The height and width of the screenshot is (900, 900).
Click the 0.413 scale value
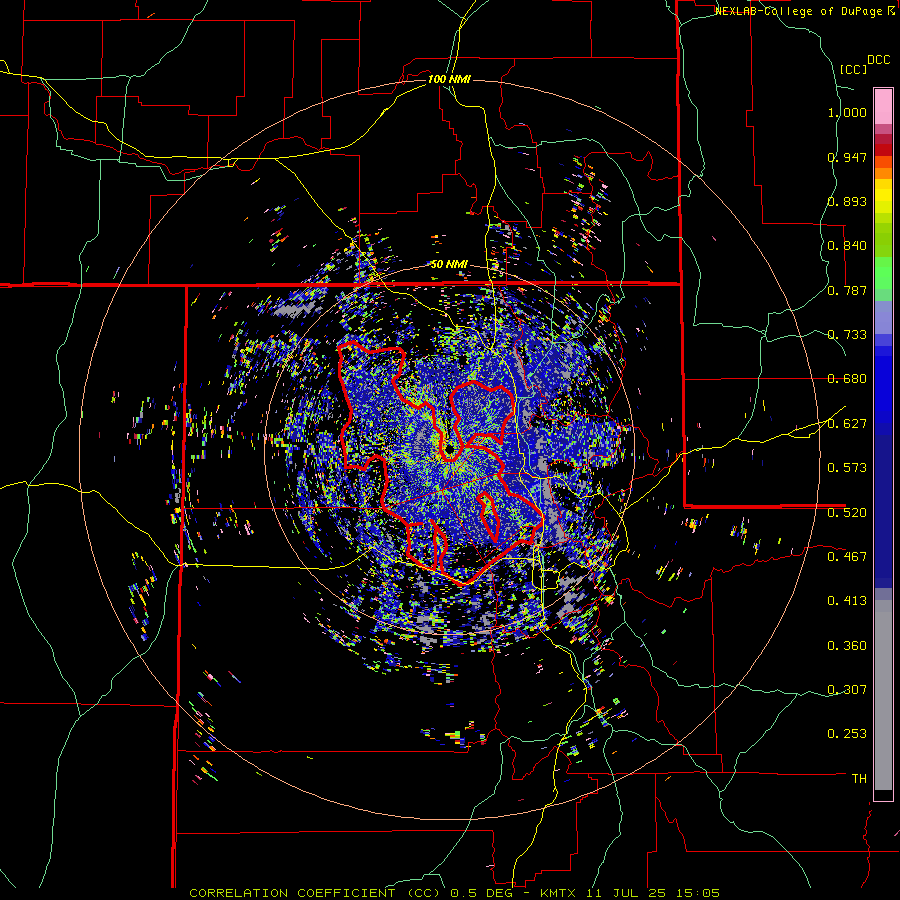point(847,601)
